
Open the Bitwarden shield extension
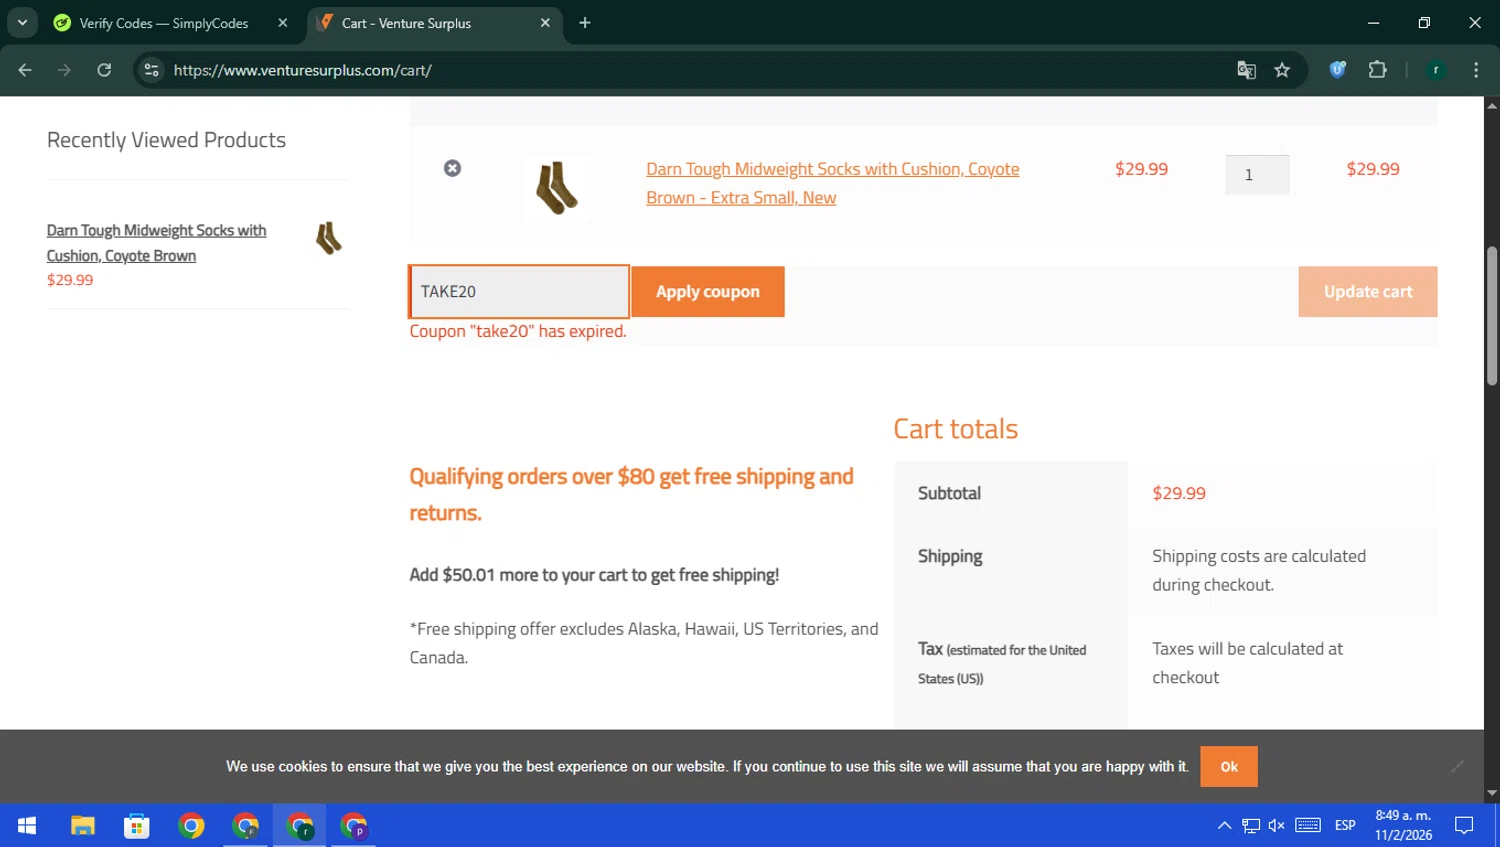point(1338,70)
